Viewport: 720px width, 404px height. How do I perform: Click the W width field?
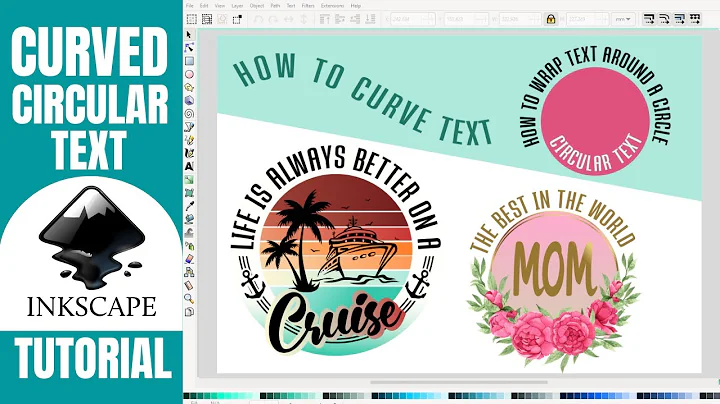[x=519, y=19]
